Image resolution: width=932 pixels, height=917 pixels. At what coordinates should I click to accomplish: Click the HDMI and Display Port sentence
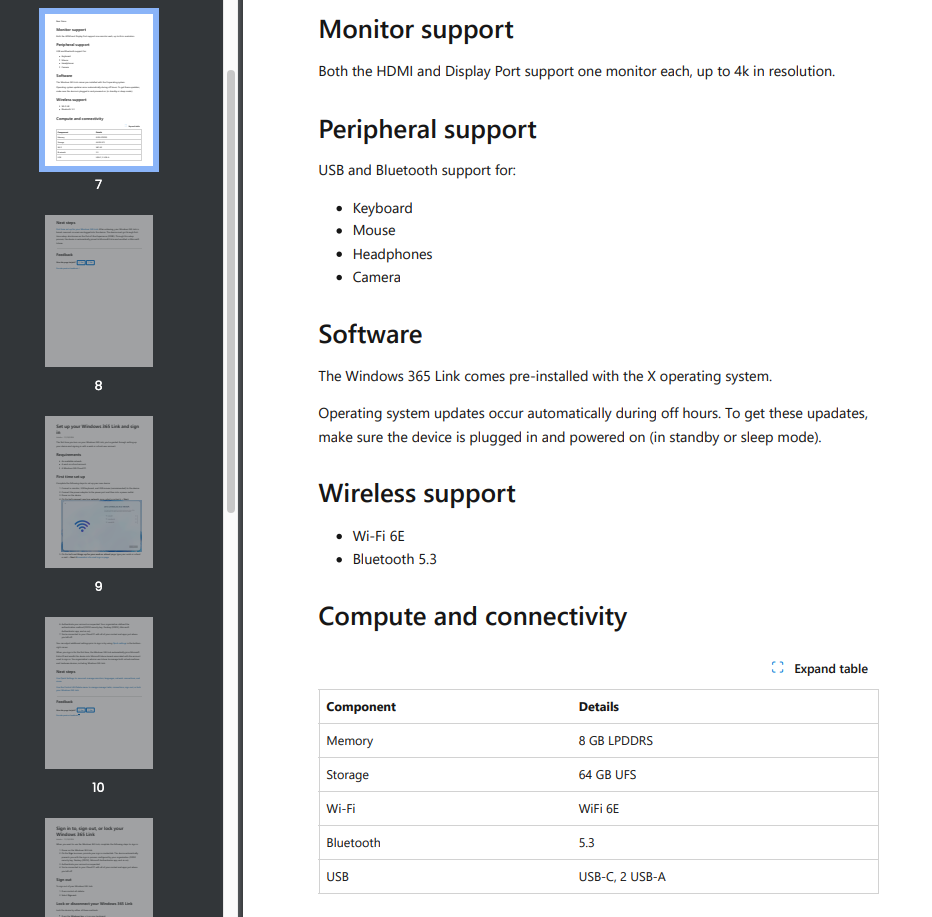577,71
